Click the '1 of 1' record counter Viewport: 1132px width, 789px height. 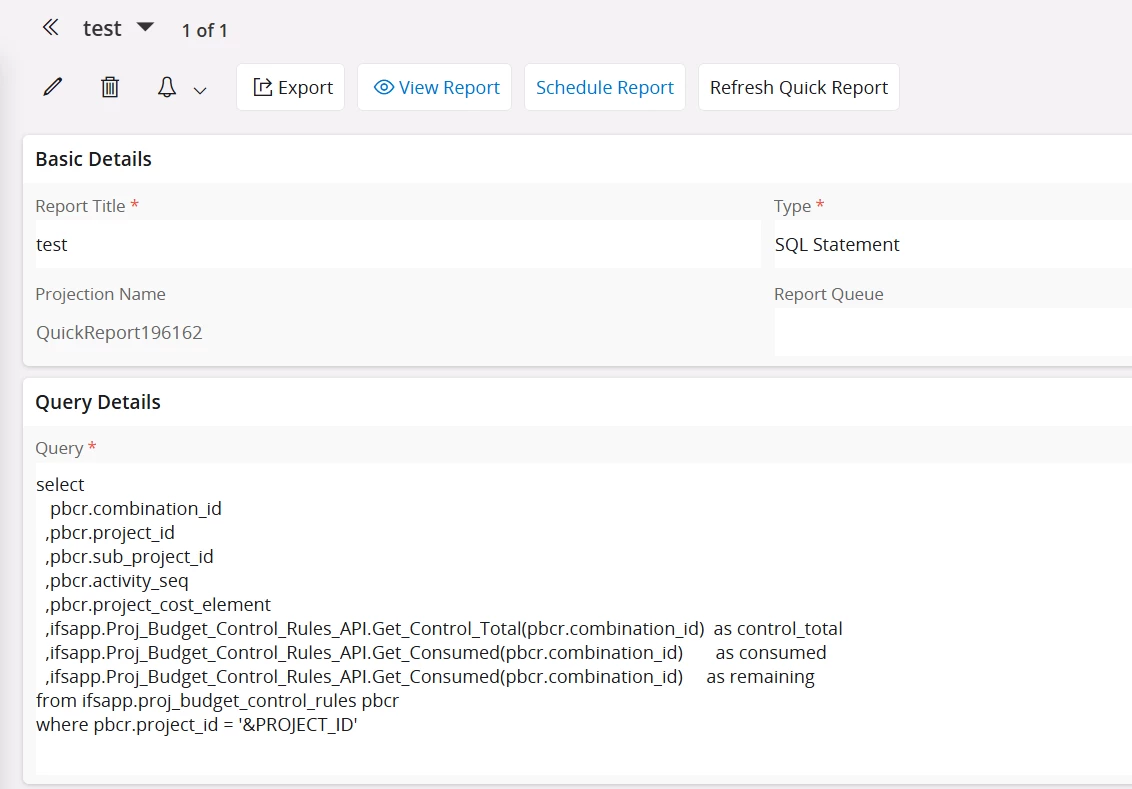(x=205, y=31)
